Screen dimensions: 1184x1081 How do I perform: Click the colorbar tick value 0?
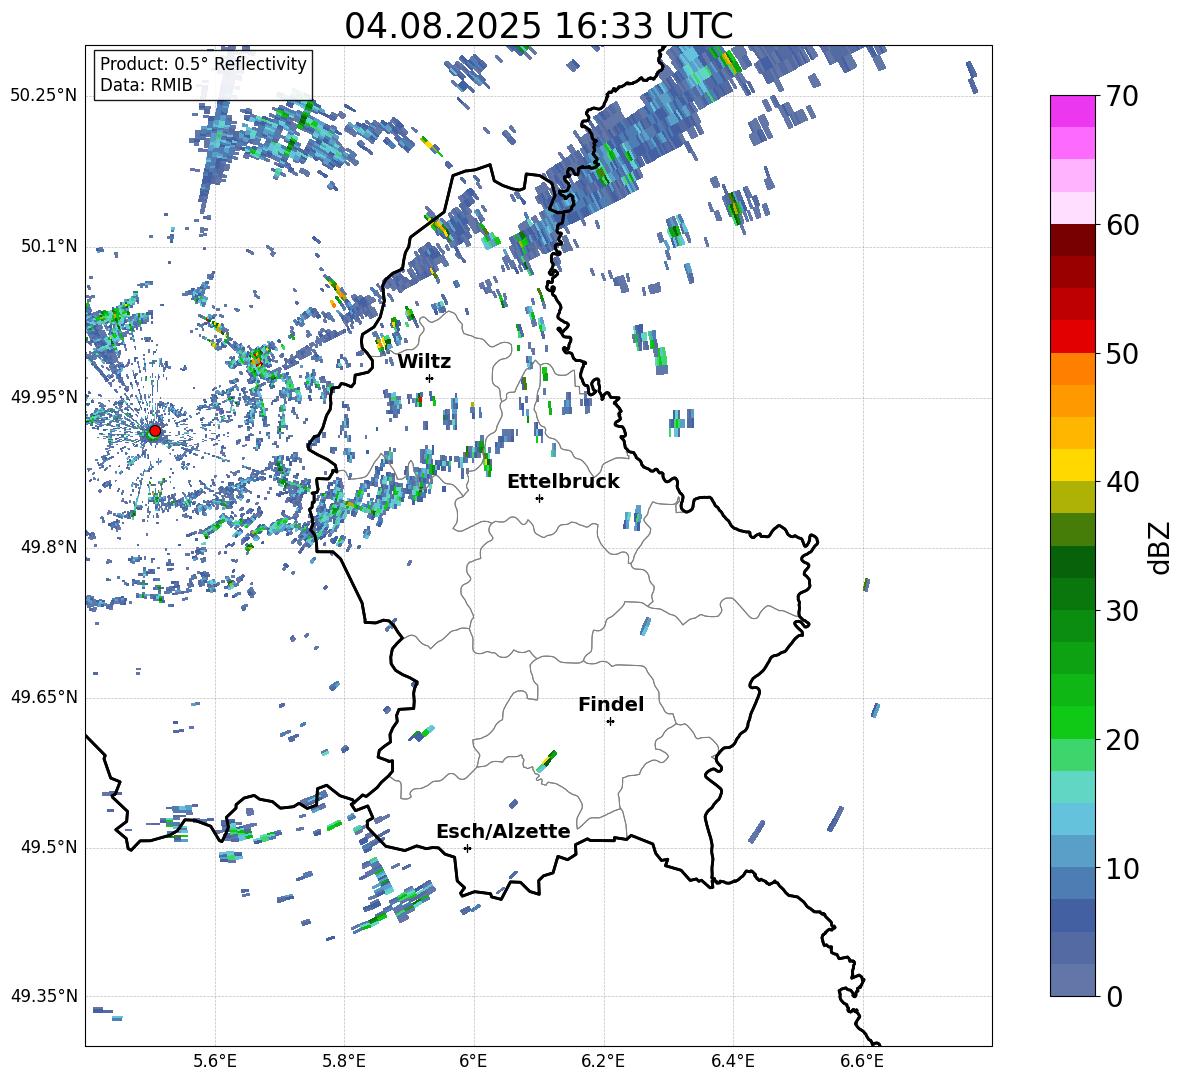pos(1114,996)
